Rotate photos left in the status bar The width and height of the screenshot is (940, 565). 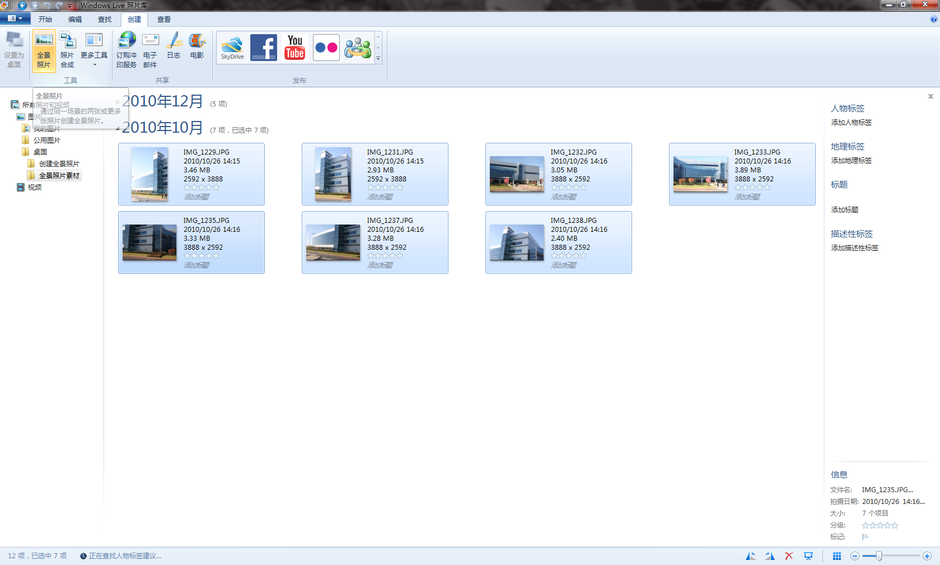click(x=750, y=556)
